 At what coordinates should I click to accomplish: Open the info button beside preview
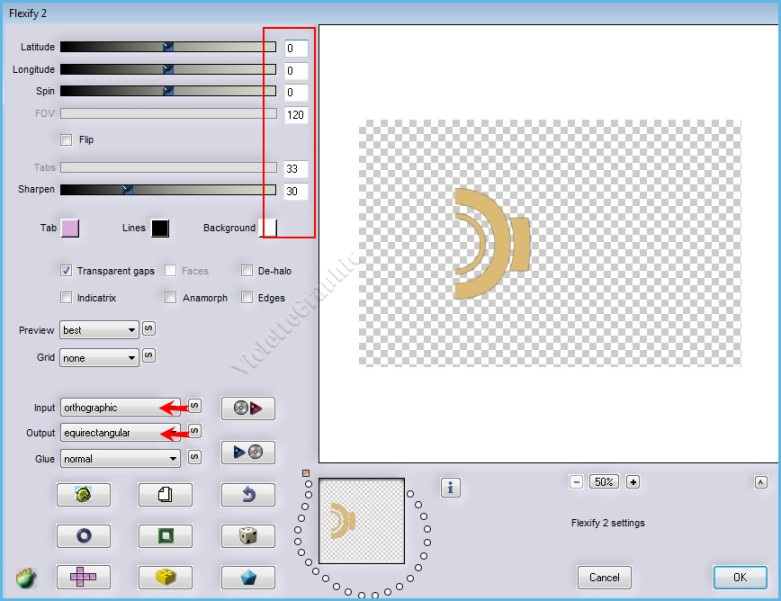point(452,487)
